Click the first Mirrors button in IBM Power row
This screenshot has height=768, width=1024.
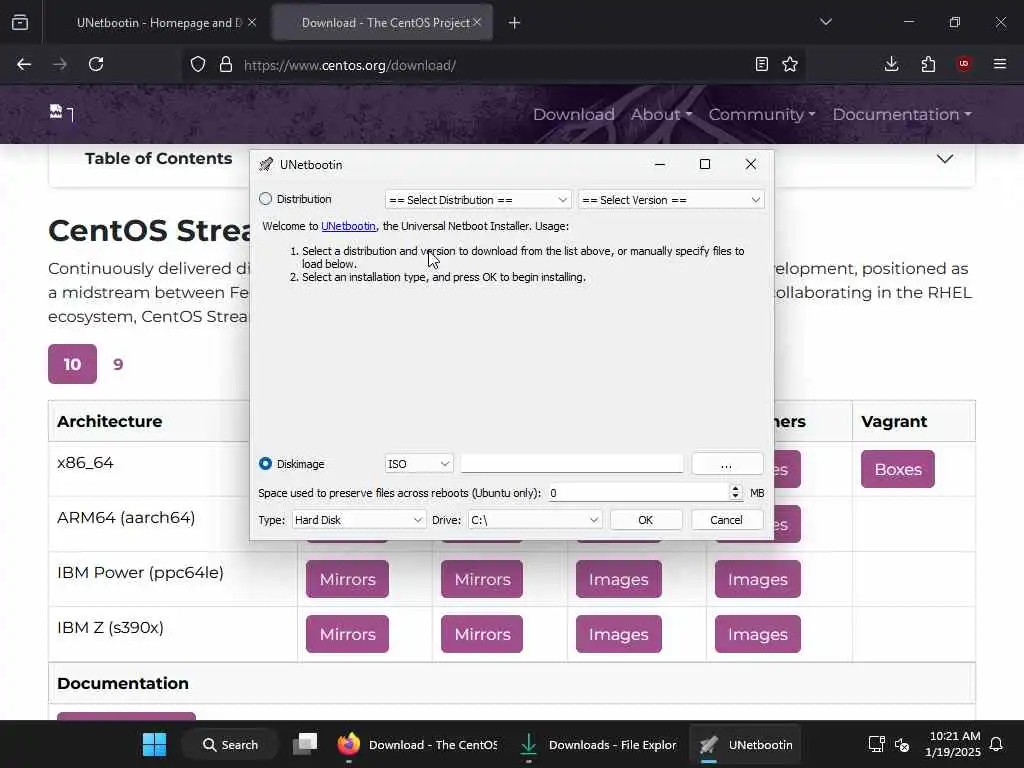347,579
